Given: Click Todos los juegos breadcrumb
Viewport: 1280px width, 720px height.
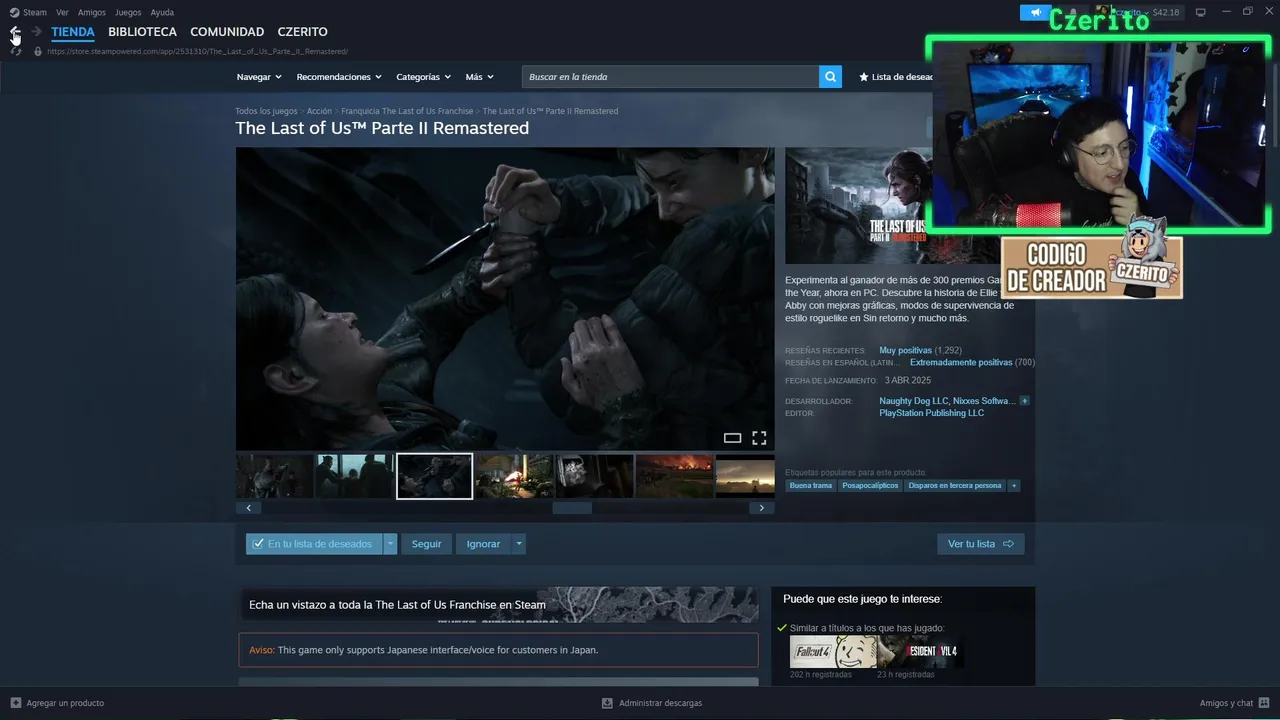Looking at the screenshot, I should [266, 111].
